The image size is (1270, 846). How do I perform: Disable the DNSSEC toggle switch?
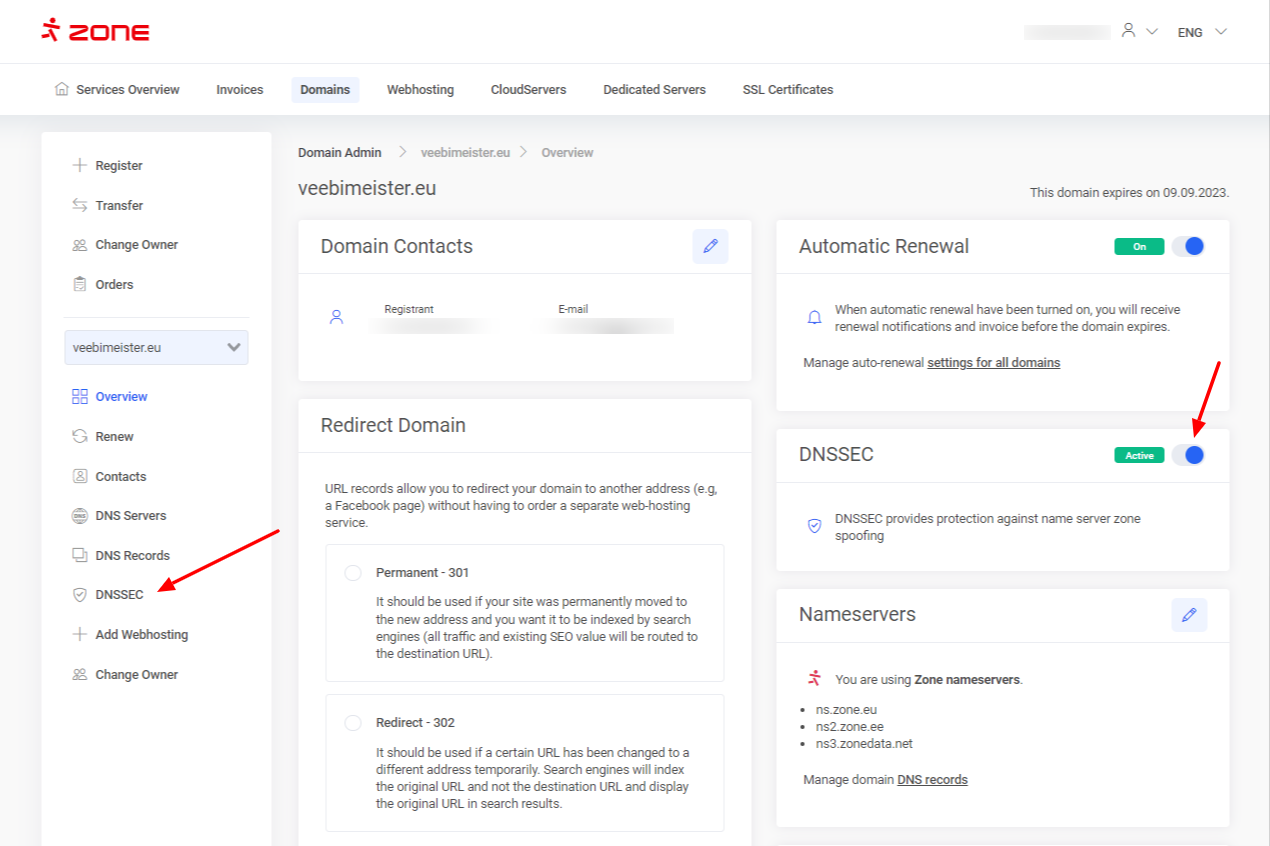pyautogui.click(x=1188, y=455)
